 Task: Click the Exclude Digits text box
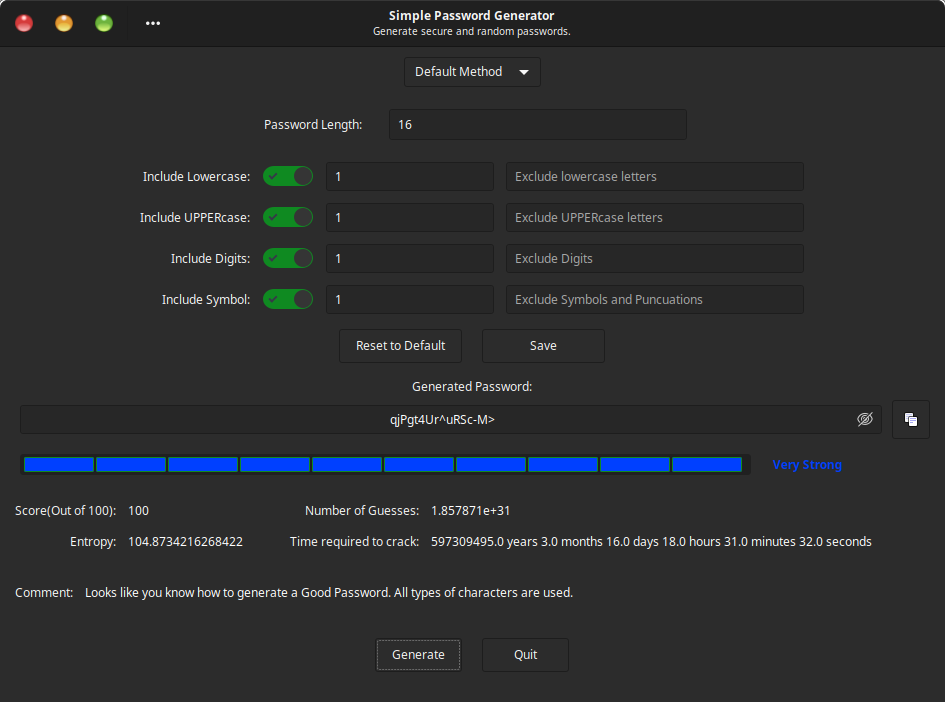[x=654, y=259]
